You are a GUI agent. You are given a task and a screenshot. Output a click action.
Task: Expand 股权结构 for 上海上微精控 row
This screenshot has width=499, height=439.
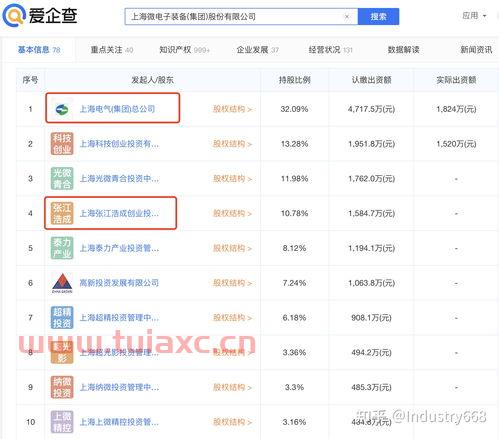(x=232, y=422)
